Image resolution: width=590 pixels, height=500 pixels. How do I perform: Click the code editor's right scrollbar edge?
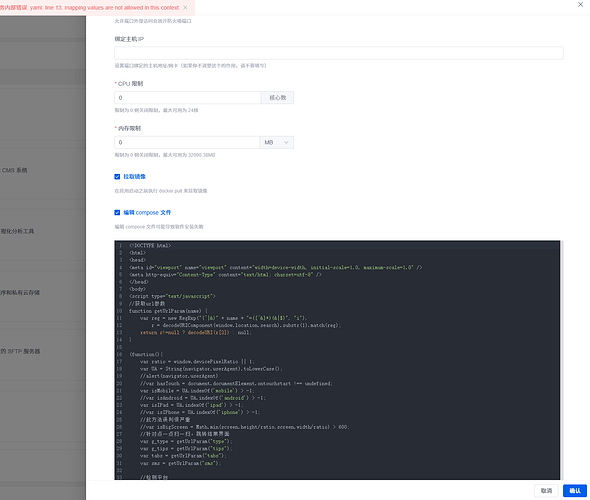[561, 360]
